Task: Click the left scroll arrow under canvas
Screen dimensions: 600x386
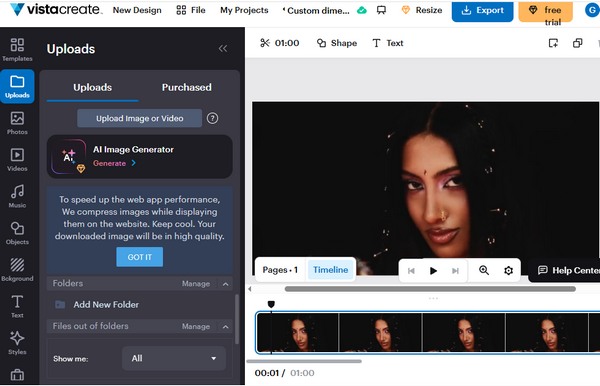Action: point(250,289)
